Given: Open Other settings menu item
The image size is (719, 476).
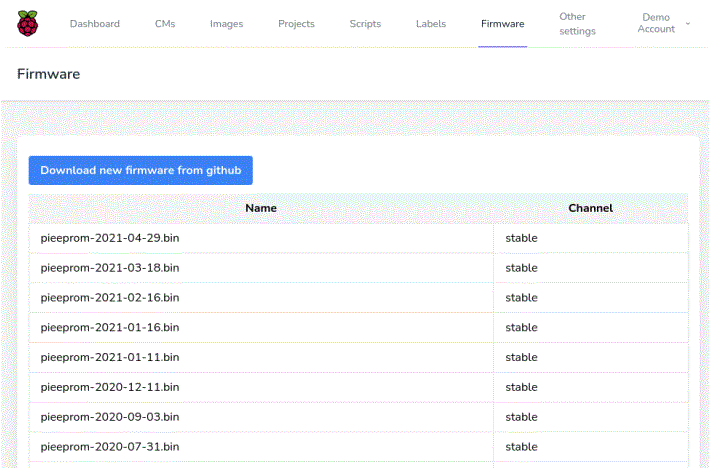Looking at the screenshot, I should (x=577, y=24).
